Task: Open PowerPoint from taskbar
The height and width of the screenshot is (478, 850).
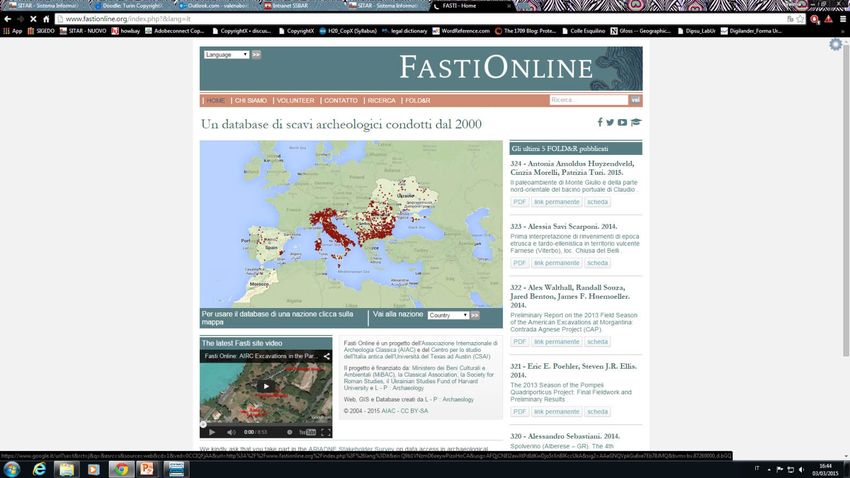Action: pos(147,469)
